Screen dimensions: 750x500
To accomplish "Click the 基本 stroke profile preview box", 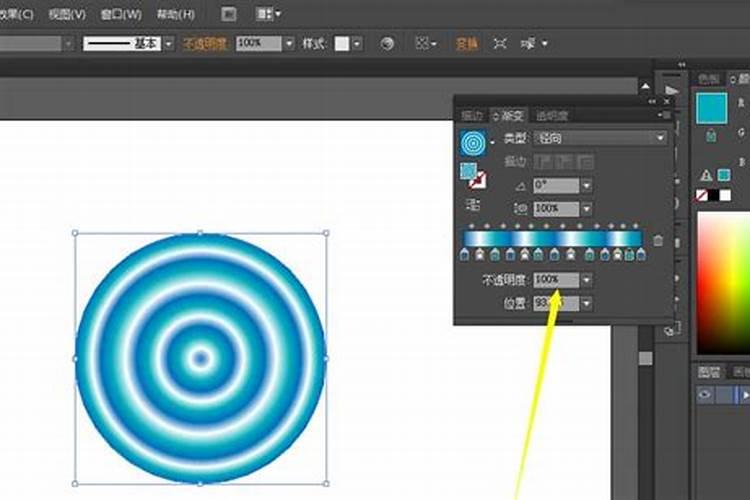I will click(x=123, y=44).
